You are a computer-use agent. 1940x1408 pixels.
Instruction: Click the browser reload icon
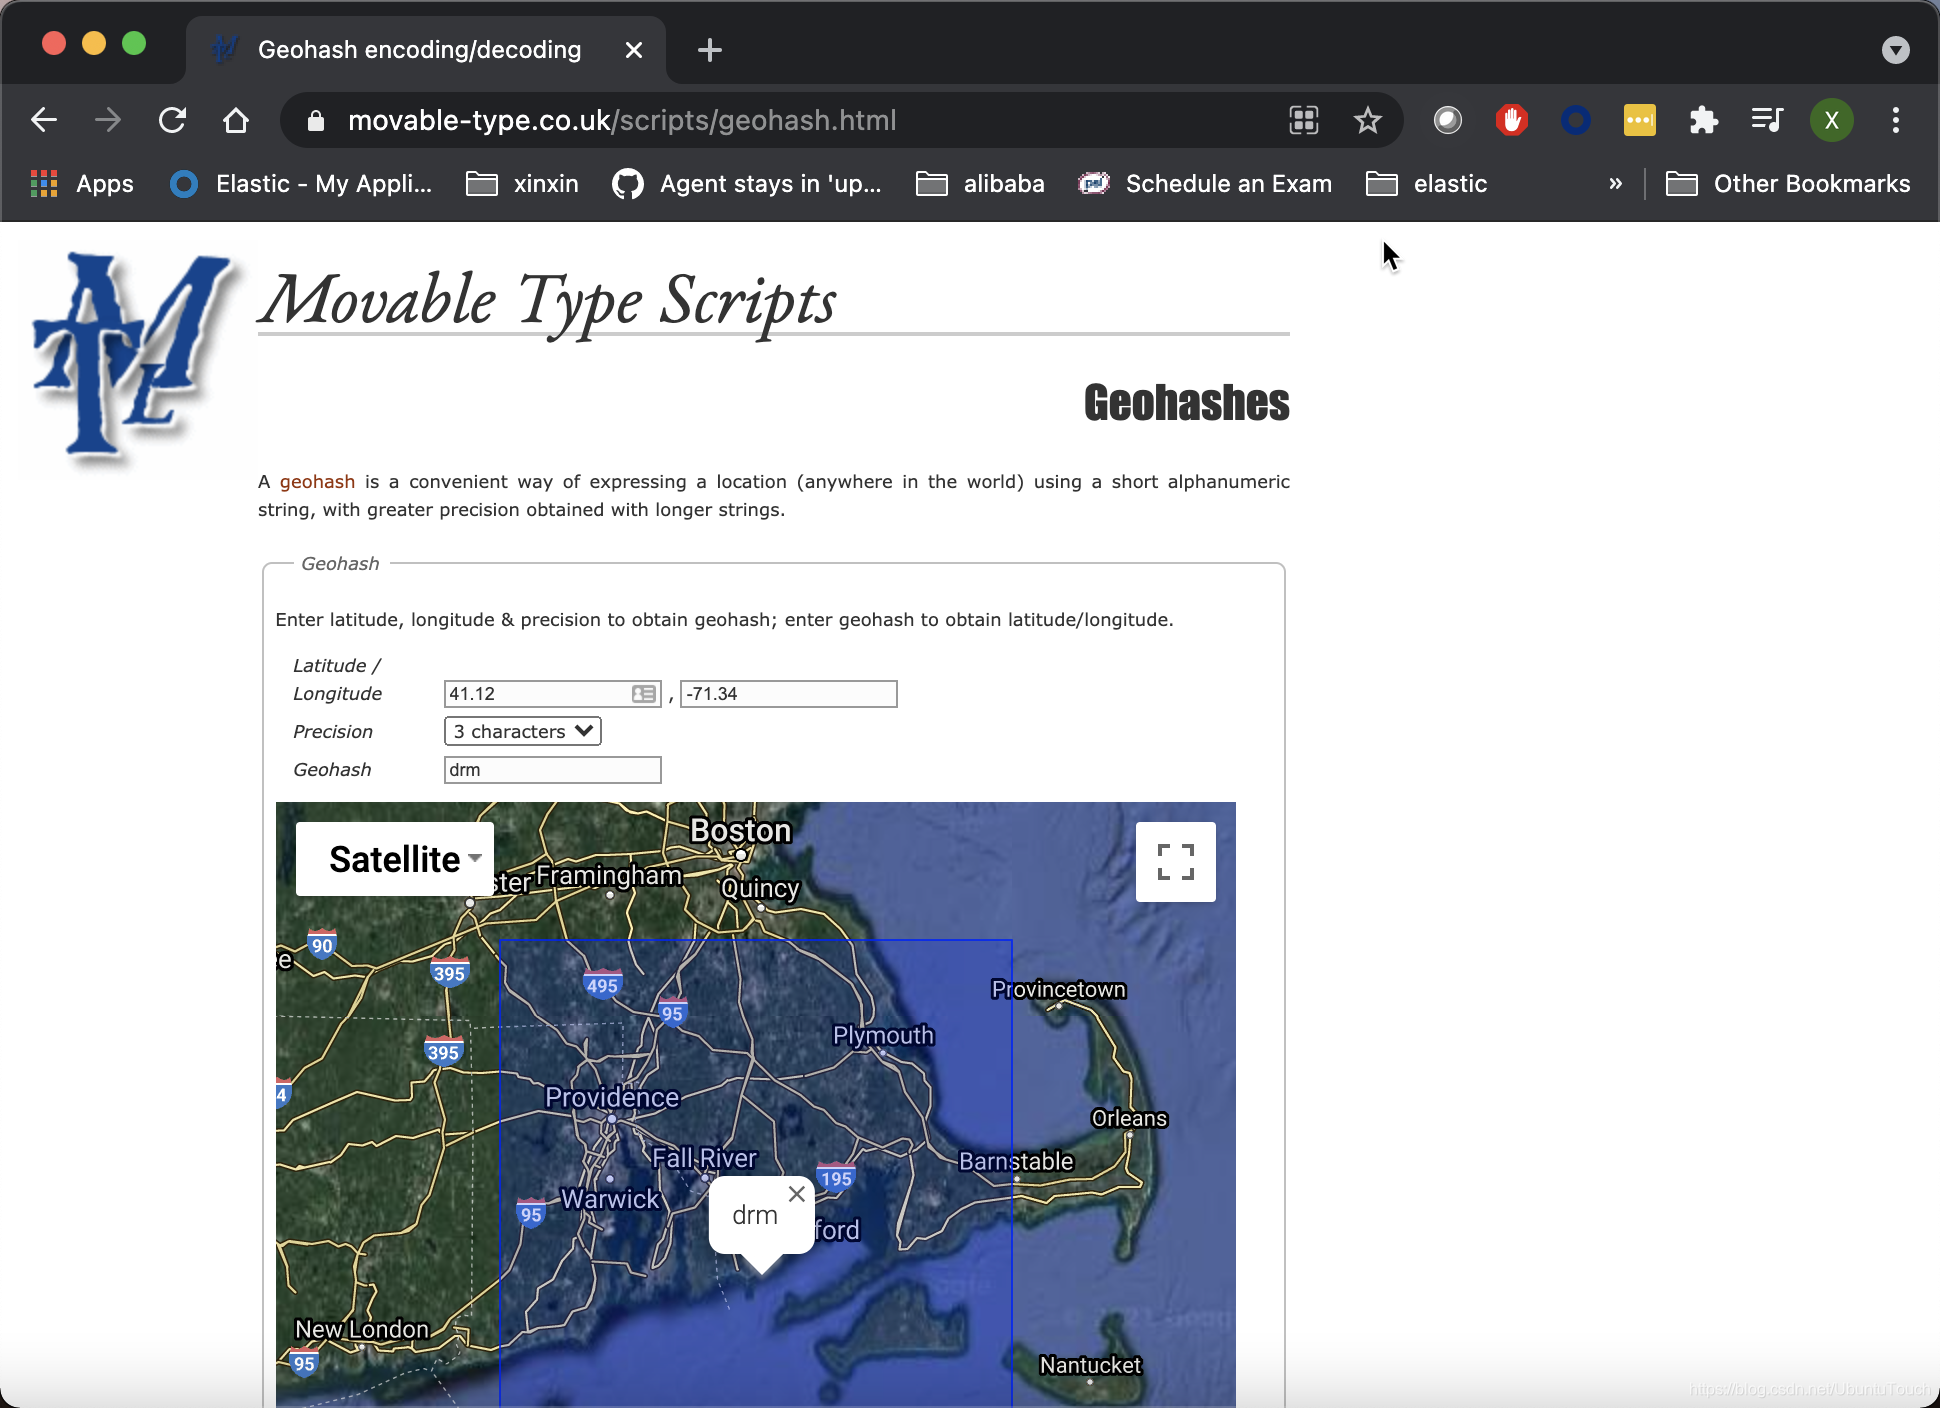pos(172,121)
